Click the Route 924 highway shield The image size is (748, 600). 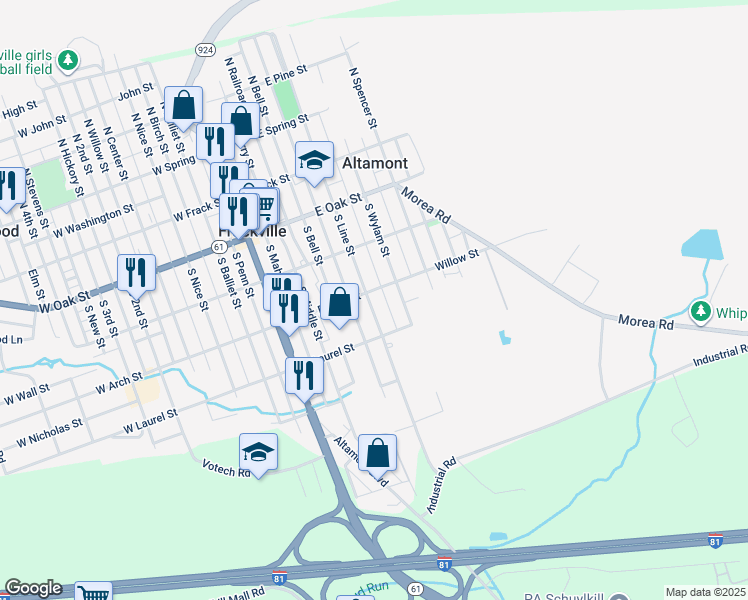tap(205, 50)
